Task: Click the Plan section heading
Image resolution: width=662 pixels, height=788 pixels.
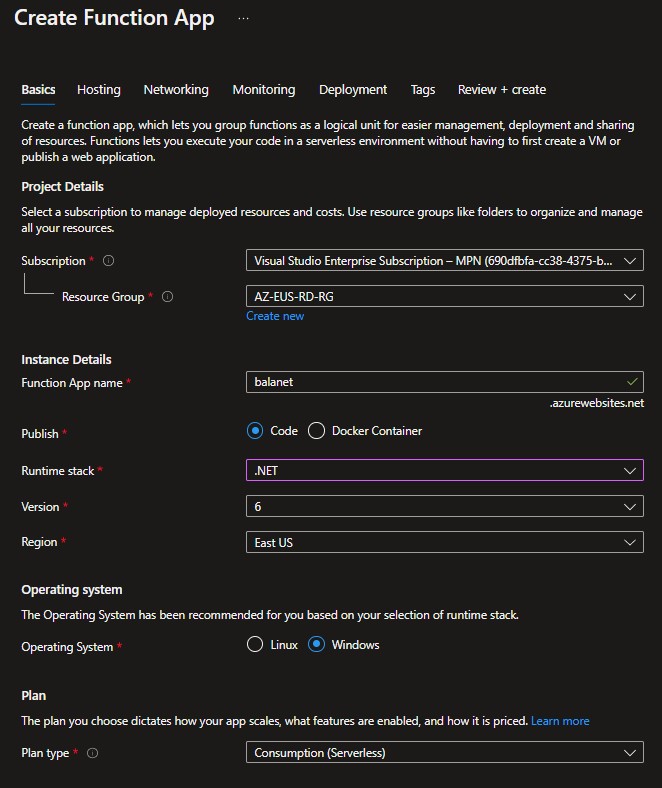Action: [x=34, y=696]
